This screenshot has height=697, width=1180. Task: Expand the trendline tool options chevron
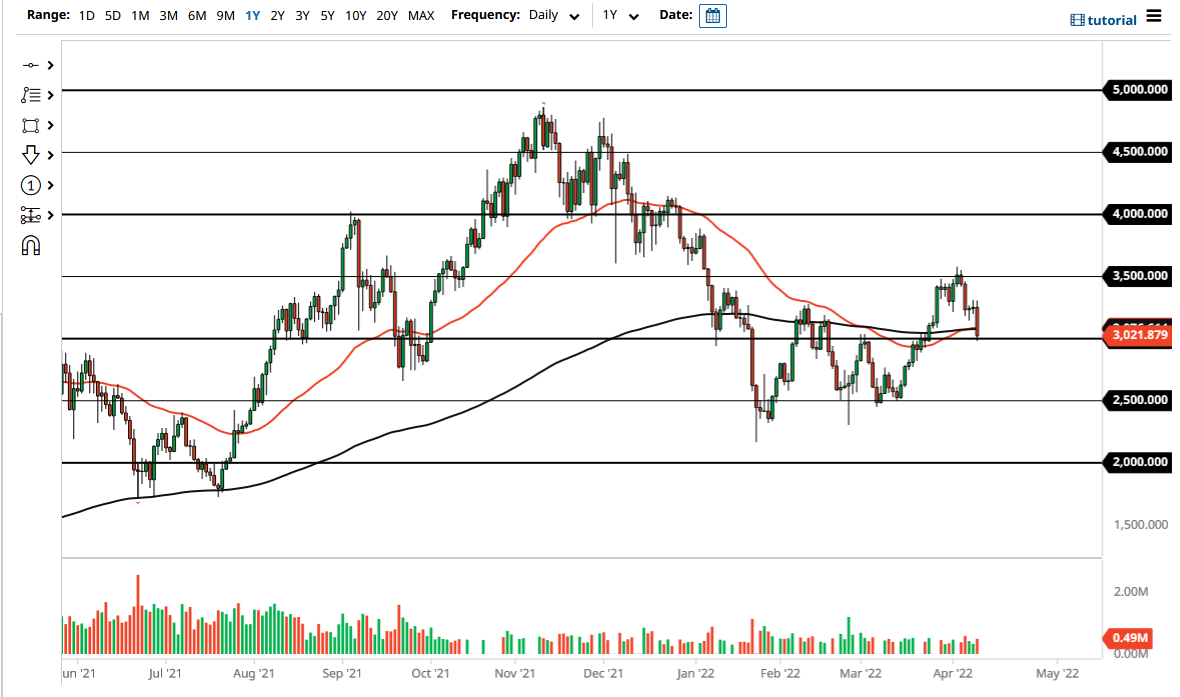(x=48, y=65)
